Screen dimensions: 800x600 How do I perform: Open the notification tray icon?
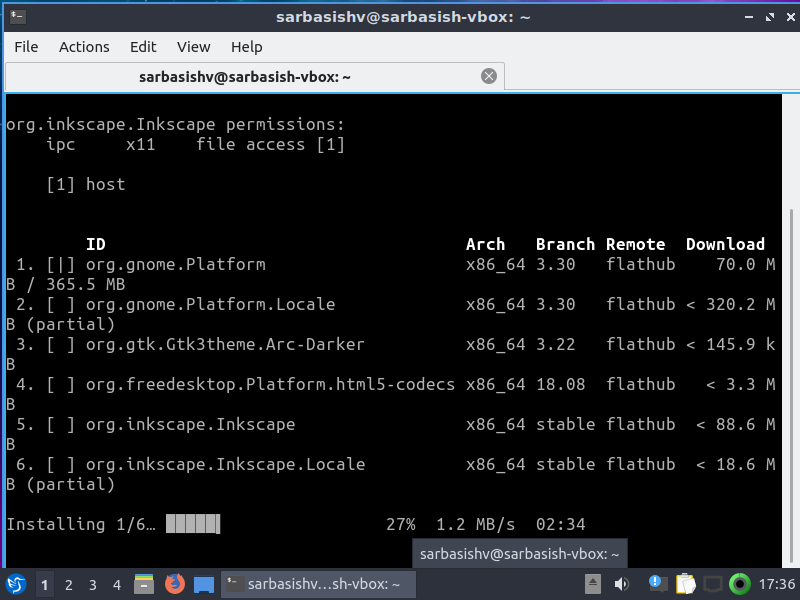[x=657, y=584]
